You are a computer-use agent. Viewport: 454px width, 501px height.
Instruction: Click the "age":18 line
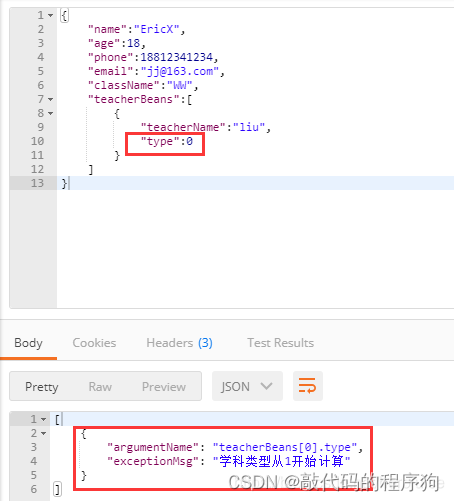tap(117, 43)
